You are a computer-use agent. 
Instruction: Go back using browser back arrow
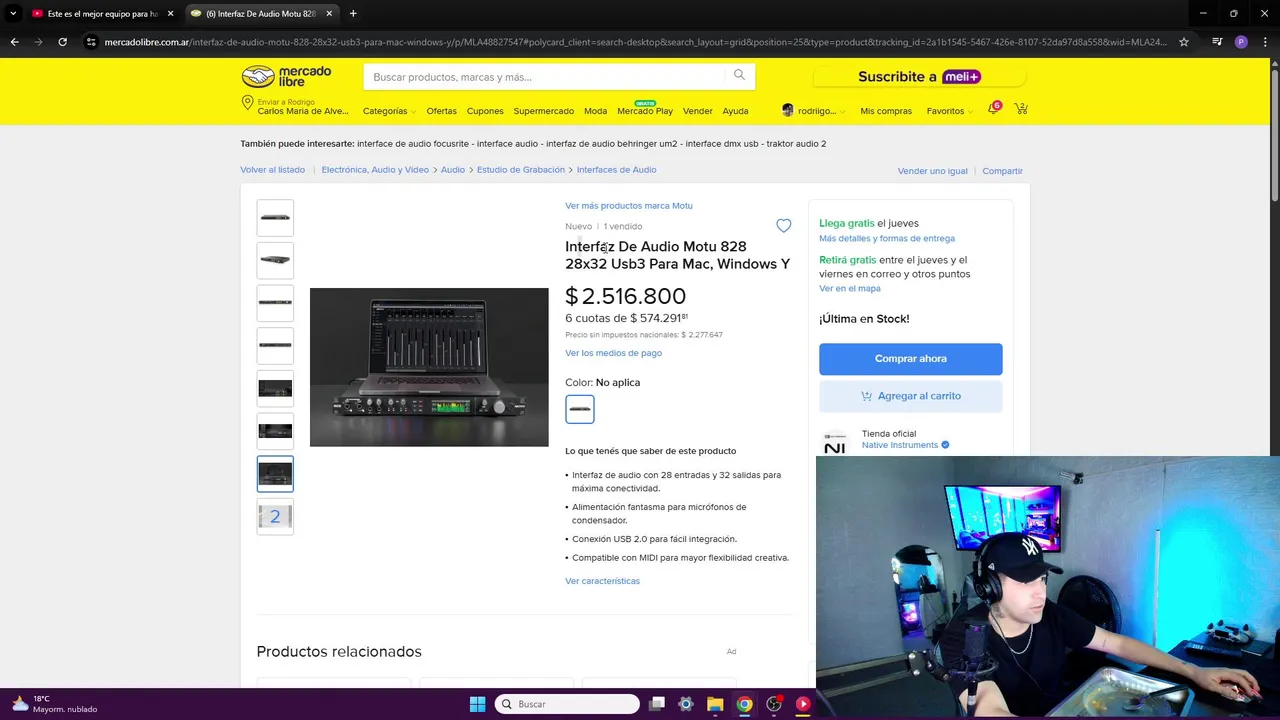click(14, 42)
